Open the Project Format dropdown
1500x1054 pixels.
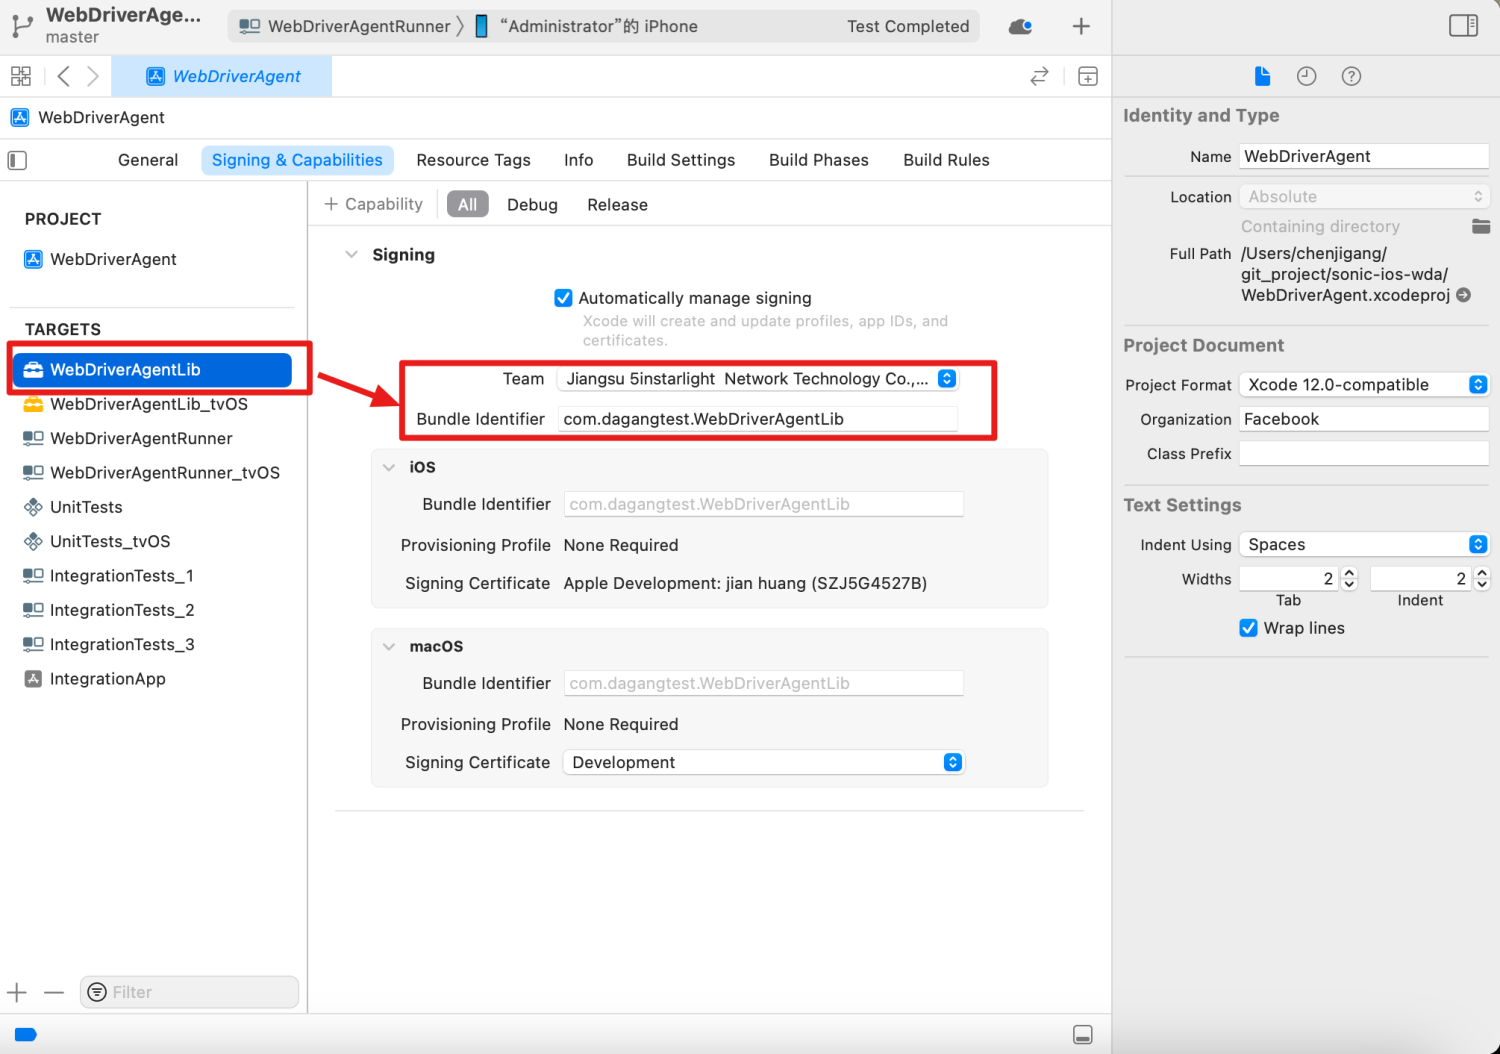click(1364, 385)
